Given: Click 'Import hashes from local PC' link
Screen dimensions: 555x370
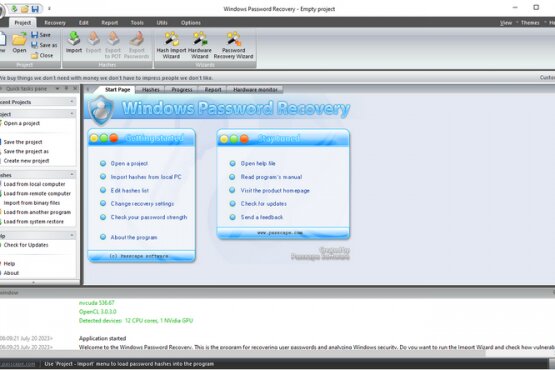Looking at the screenshot, I should point(146,177).
